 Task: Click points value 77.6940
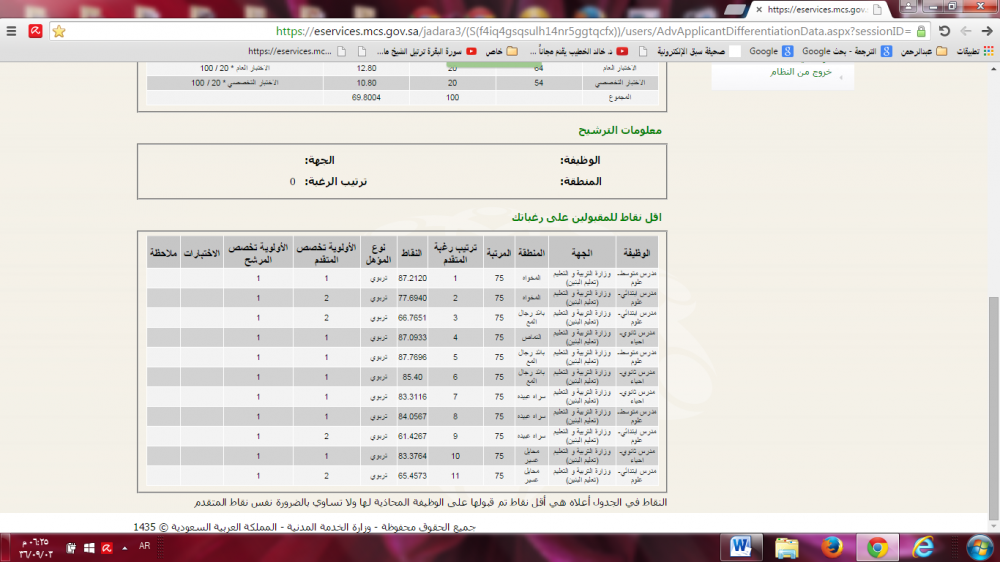click(x=413, y=298)
